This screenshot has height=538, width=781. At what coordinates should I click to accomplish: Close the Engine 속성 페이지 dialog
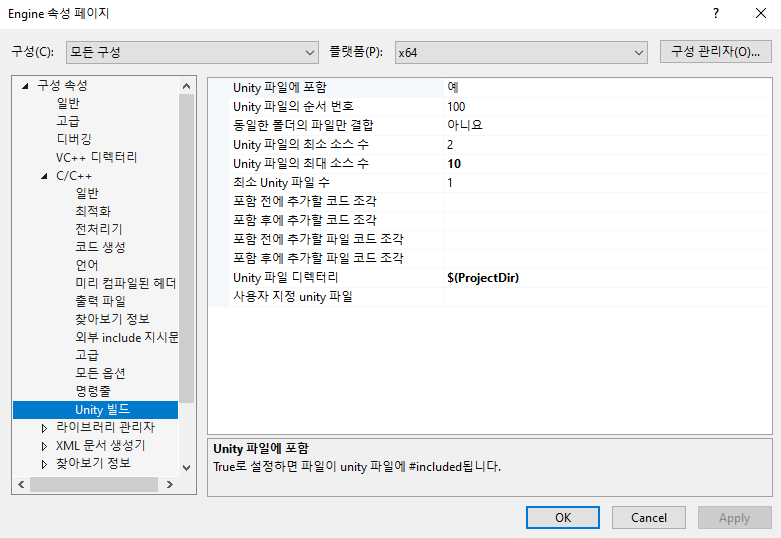tap(761, 13)
